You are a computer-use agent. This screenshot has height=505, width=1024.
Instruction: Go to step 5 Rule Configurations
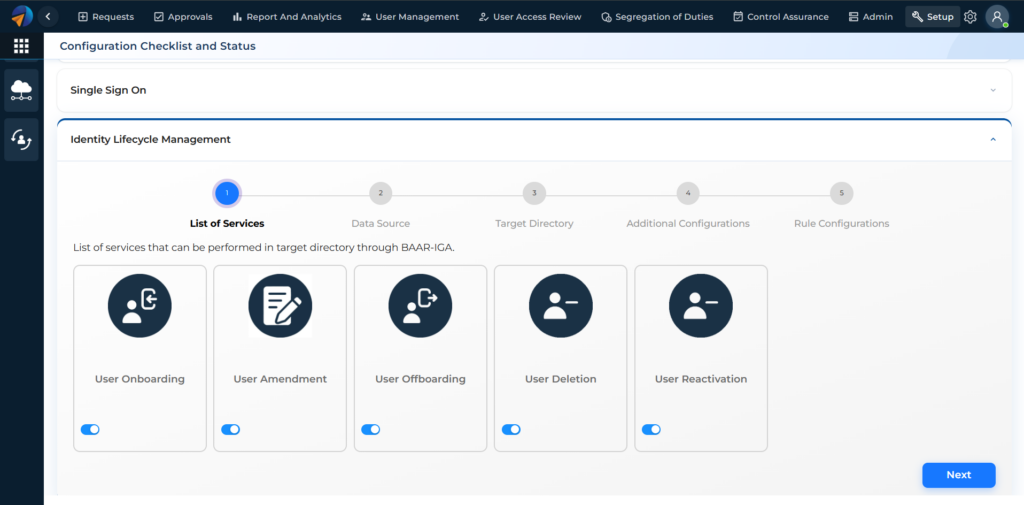point(841,193)
